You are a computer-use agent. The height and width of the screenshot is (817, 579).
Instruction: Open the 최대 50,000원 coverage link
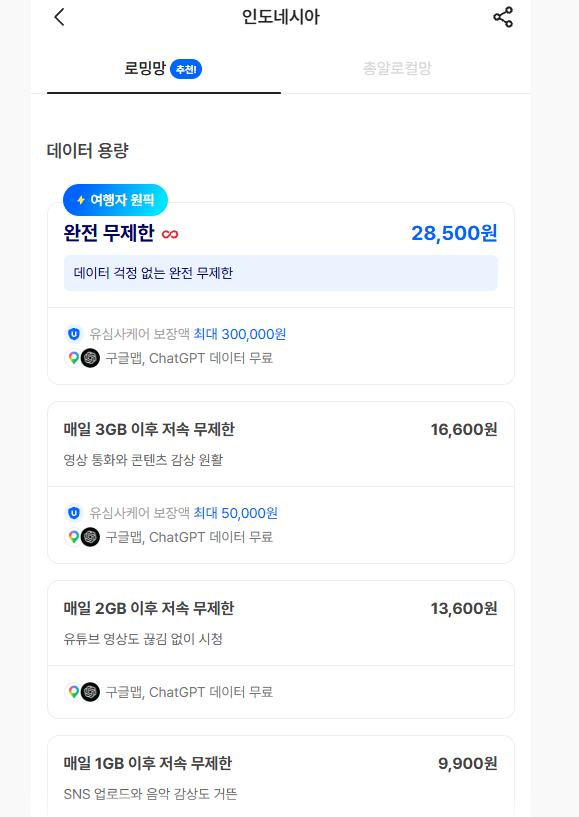coord(236,513)
